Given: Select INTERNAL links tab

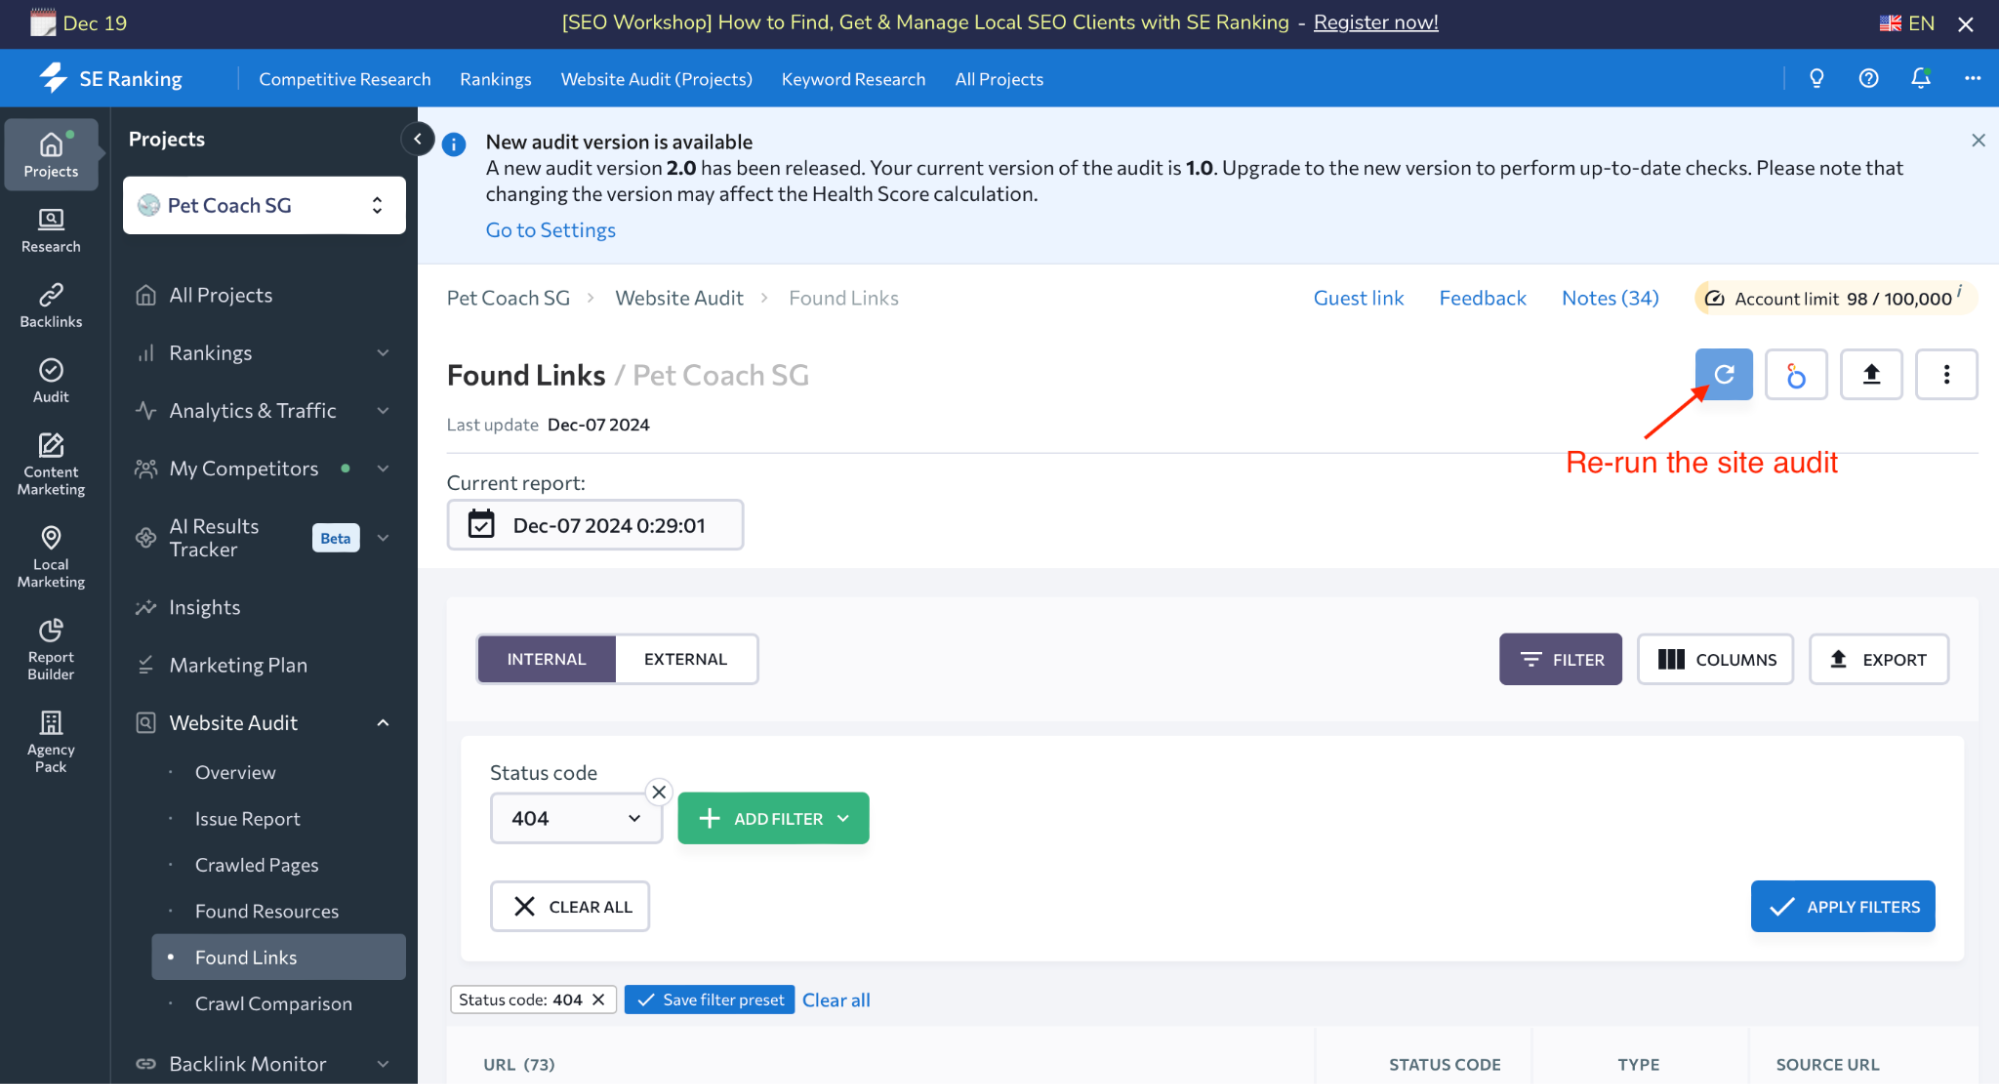Looking at the screenshot, I should [x=547, y=659].
